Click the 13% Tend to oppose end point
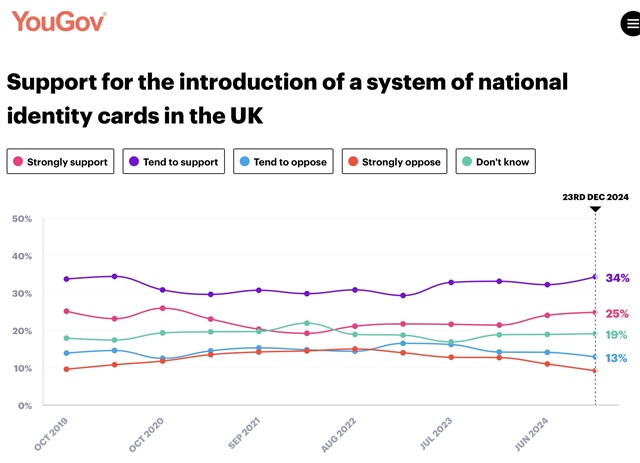Viewport: 640px width, 463px height. tap(595, 357)
